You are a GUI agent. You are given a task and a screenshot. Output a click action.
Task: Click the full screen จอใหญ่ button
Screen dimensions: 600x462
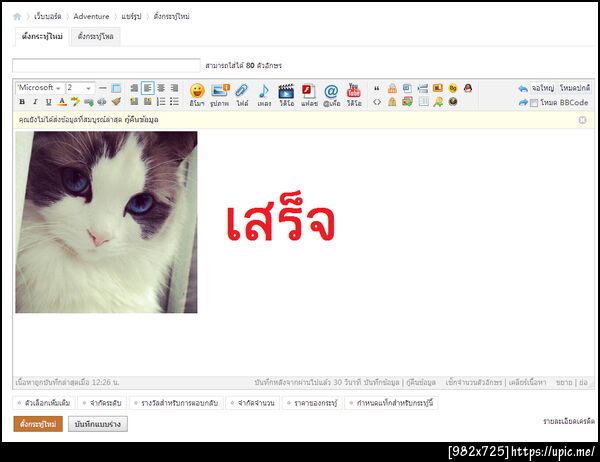pyautogui.click(x=543, y=88)
